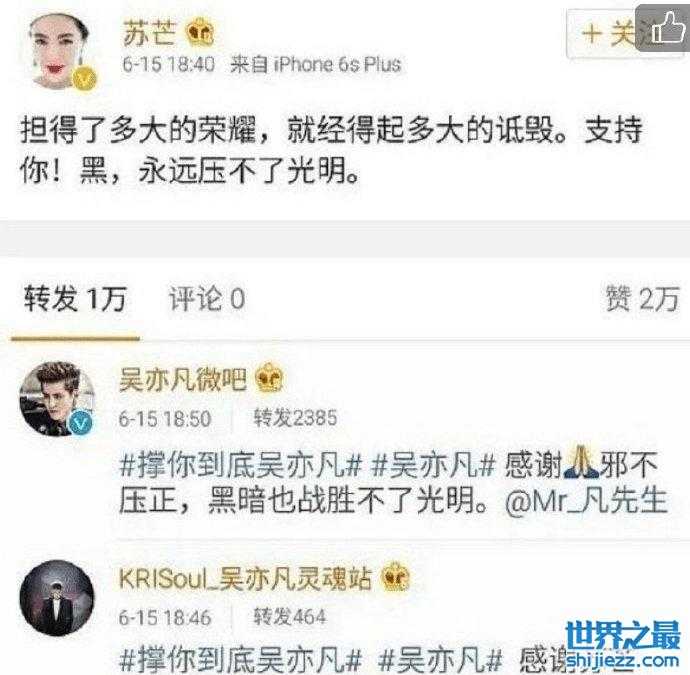690x675 pixels.
Task: Click the 来自 iPhone 6s Plus source link
Action: click(x=316, y=65)
